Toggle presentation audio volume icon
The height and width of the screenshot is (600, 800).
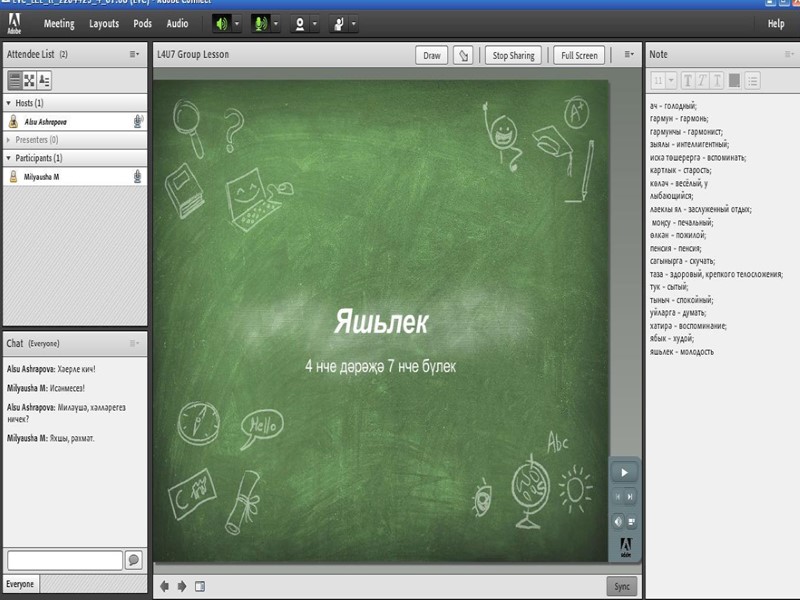(618, 521)
